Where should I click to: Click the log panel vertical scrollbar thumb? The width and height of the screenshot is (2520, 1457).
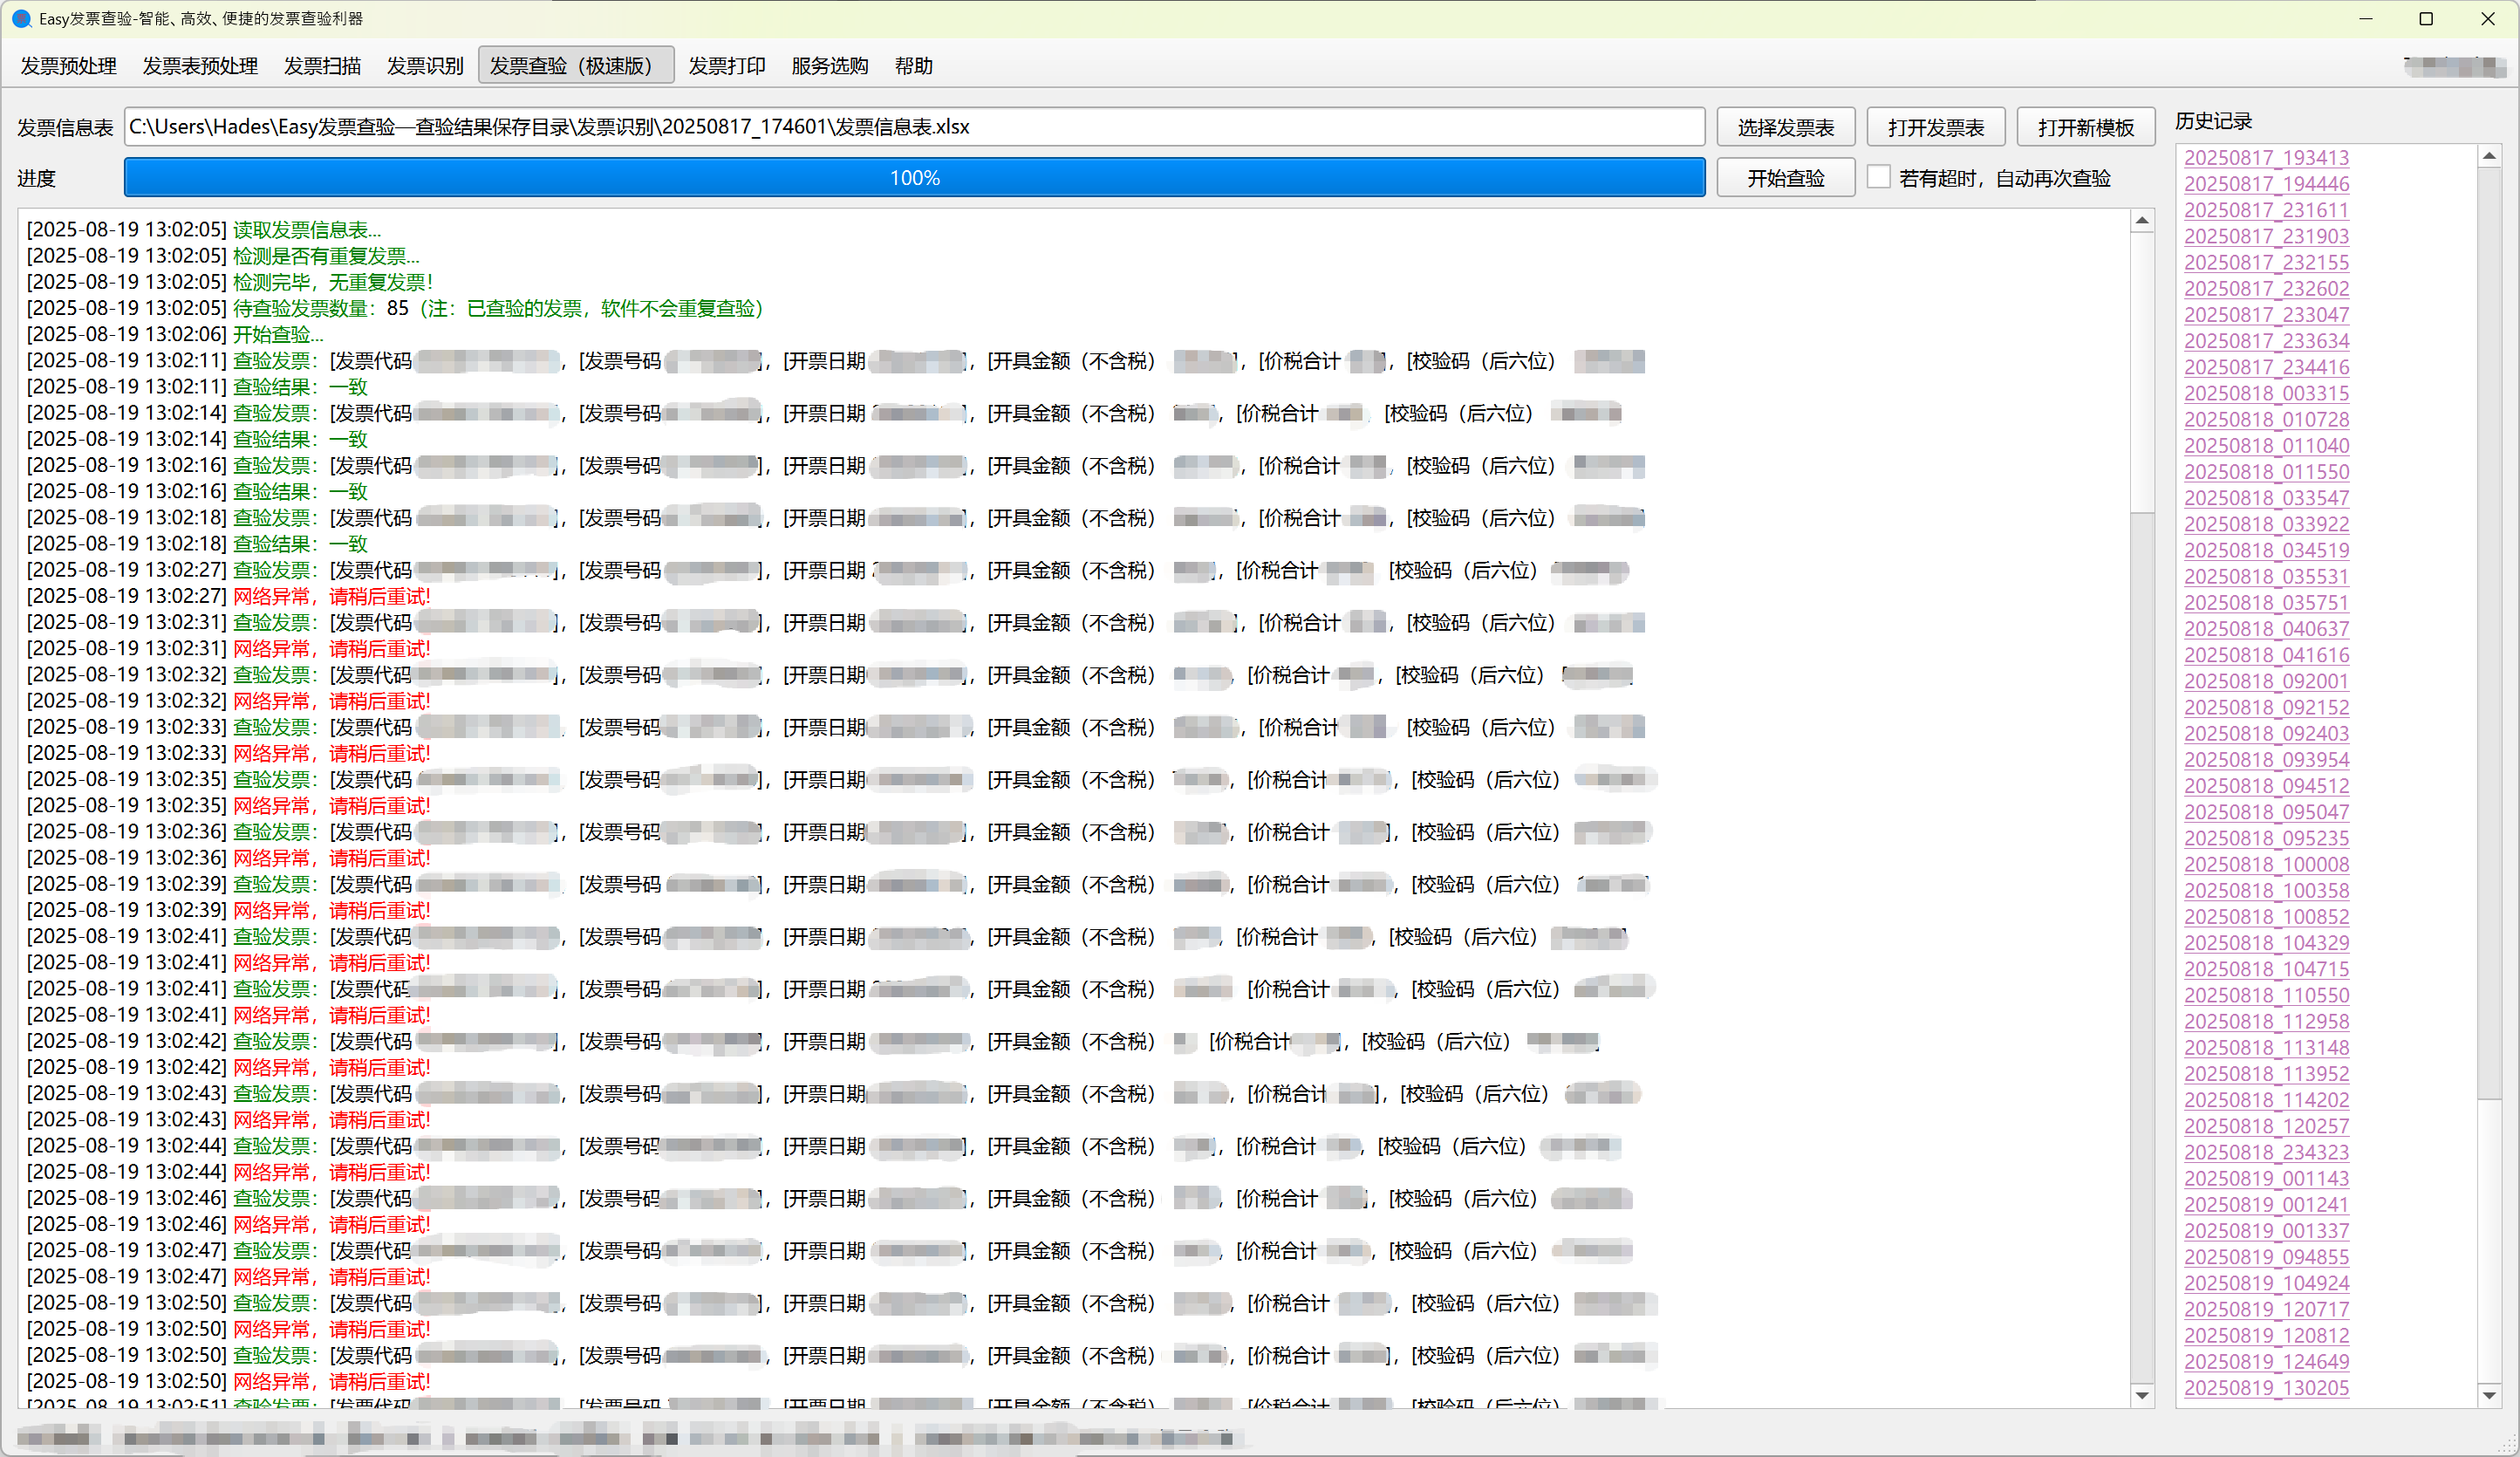[2141, 370]
